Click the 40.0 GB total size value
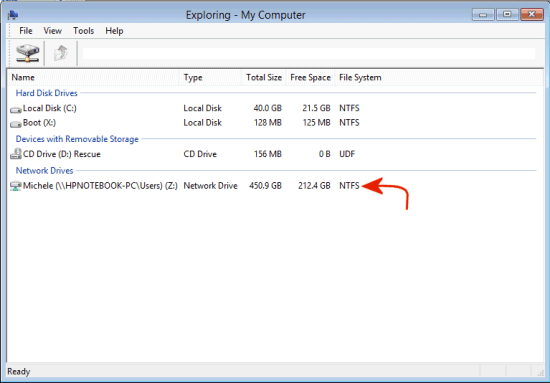This screenshot has width=550, height=383. click(x=268, y=108)
